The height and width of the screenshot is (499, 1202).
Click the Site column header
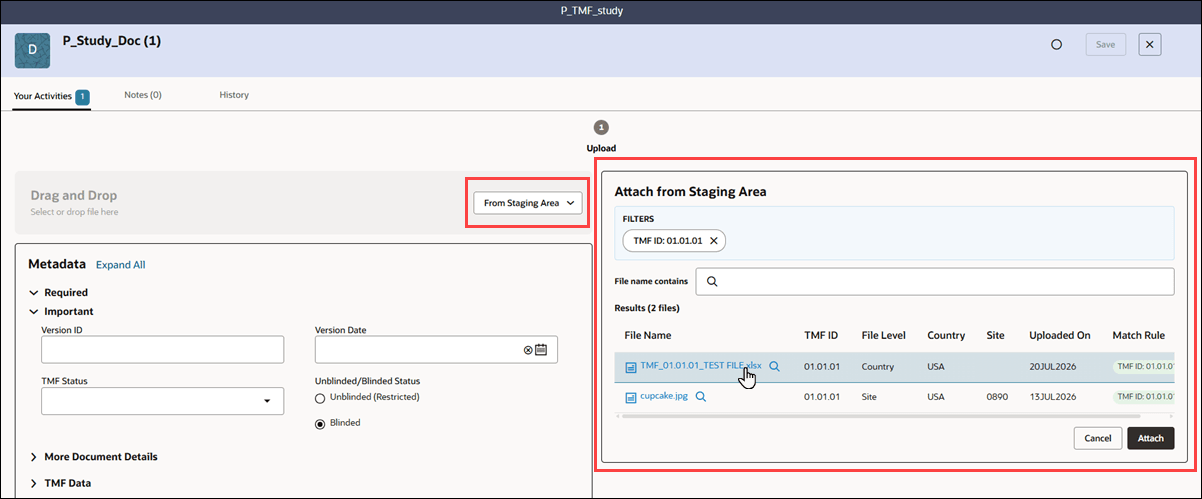[x=994, y=335]
